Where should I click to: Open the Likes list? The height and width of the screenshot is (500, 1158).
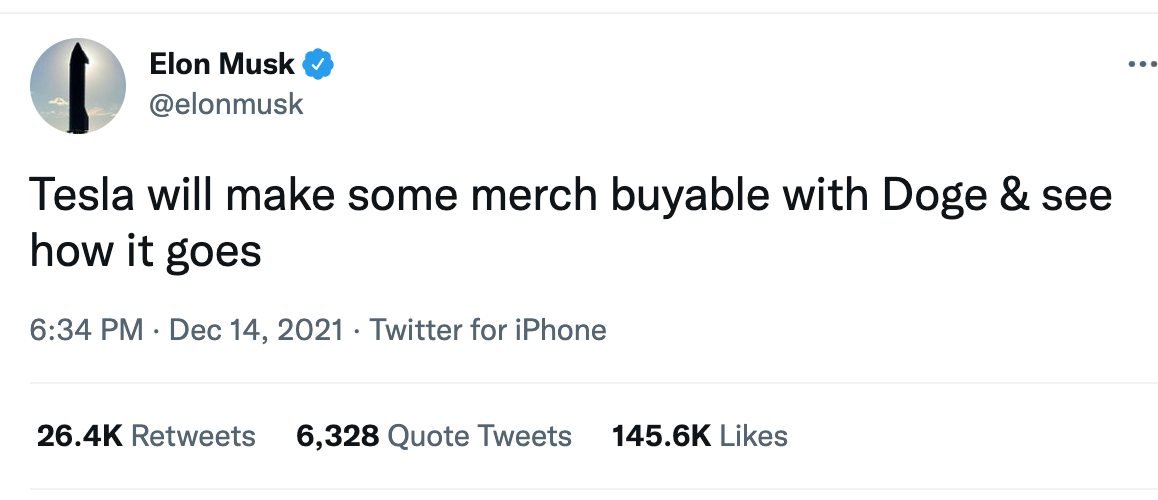click(753, 436)
